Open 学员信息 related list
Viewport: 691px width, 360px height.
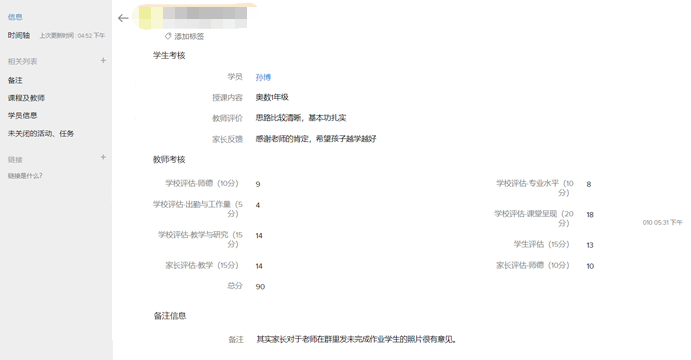pos(22,115)
